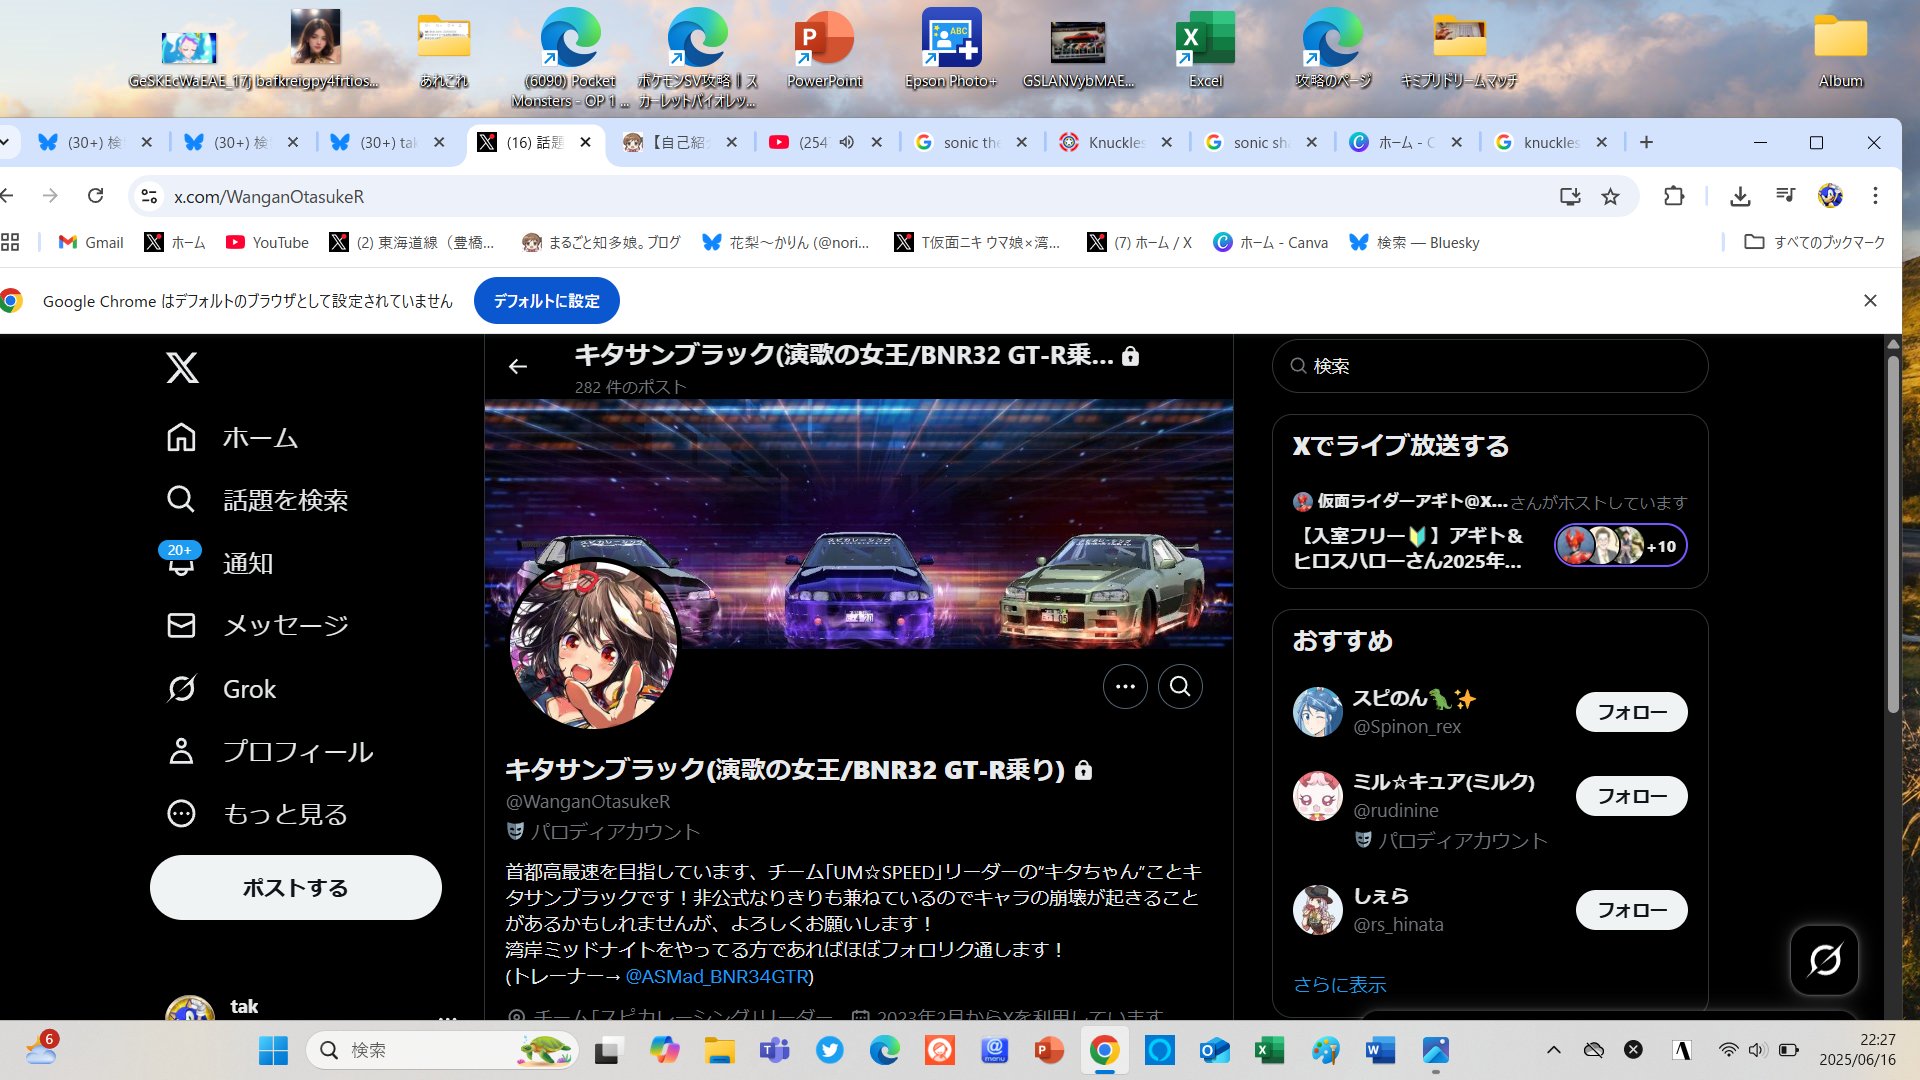The height and width of the screenshot is (1080, 1920).
Task: Open 検索 — Bluesky bookmark
Action: point(1414,242)
